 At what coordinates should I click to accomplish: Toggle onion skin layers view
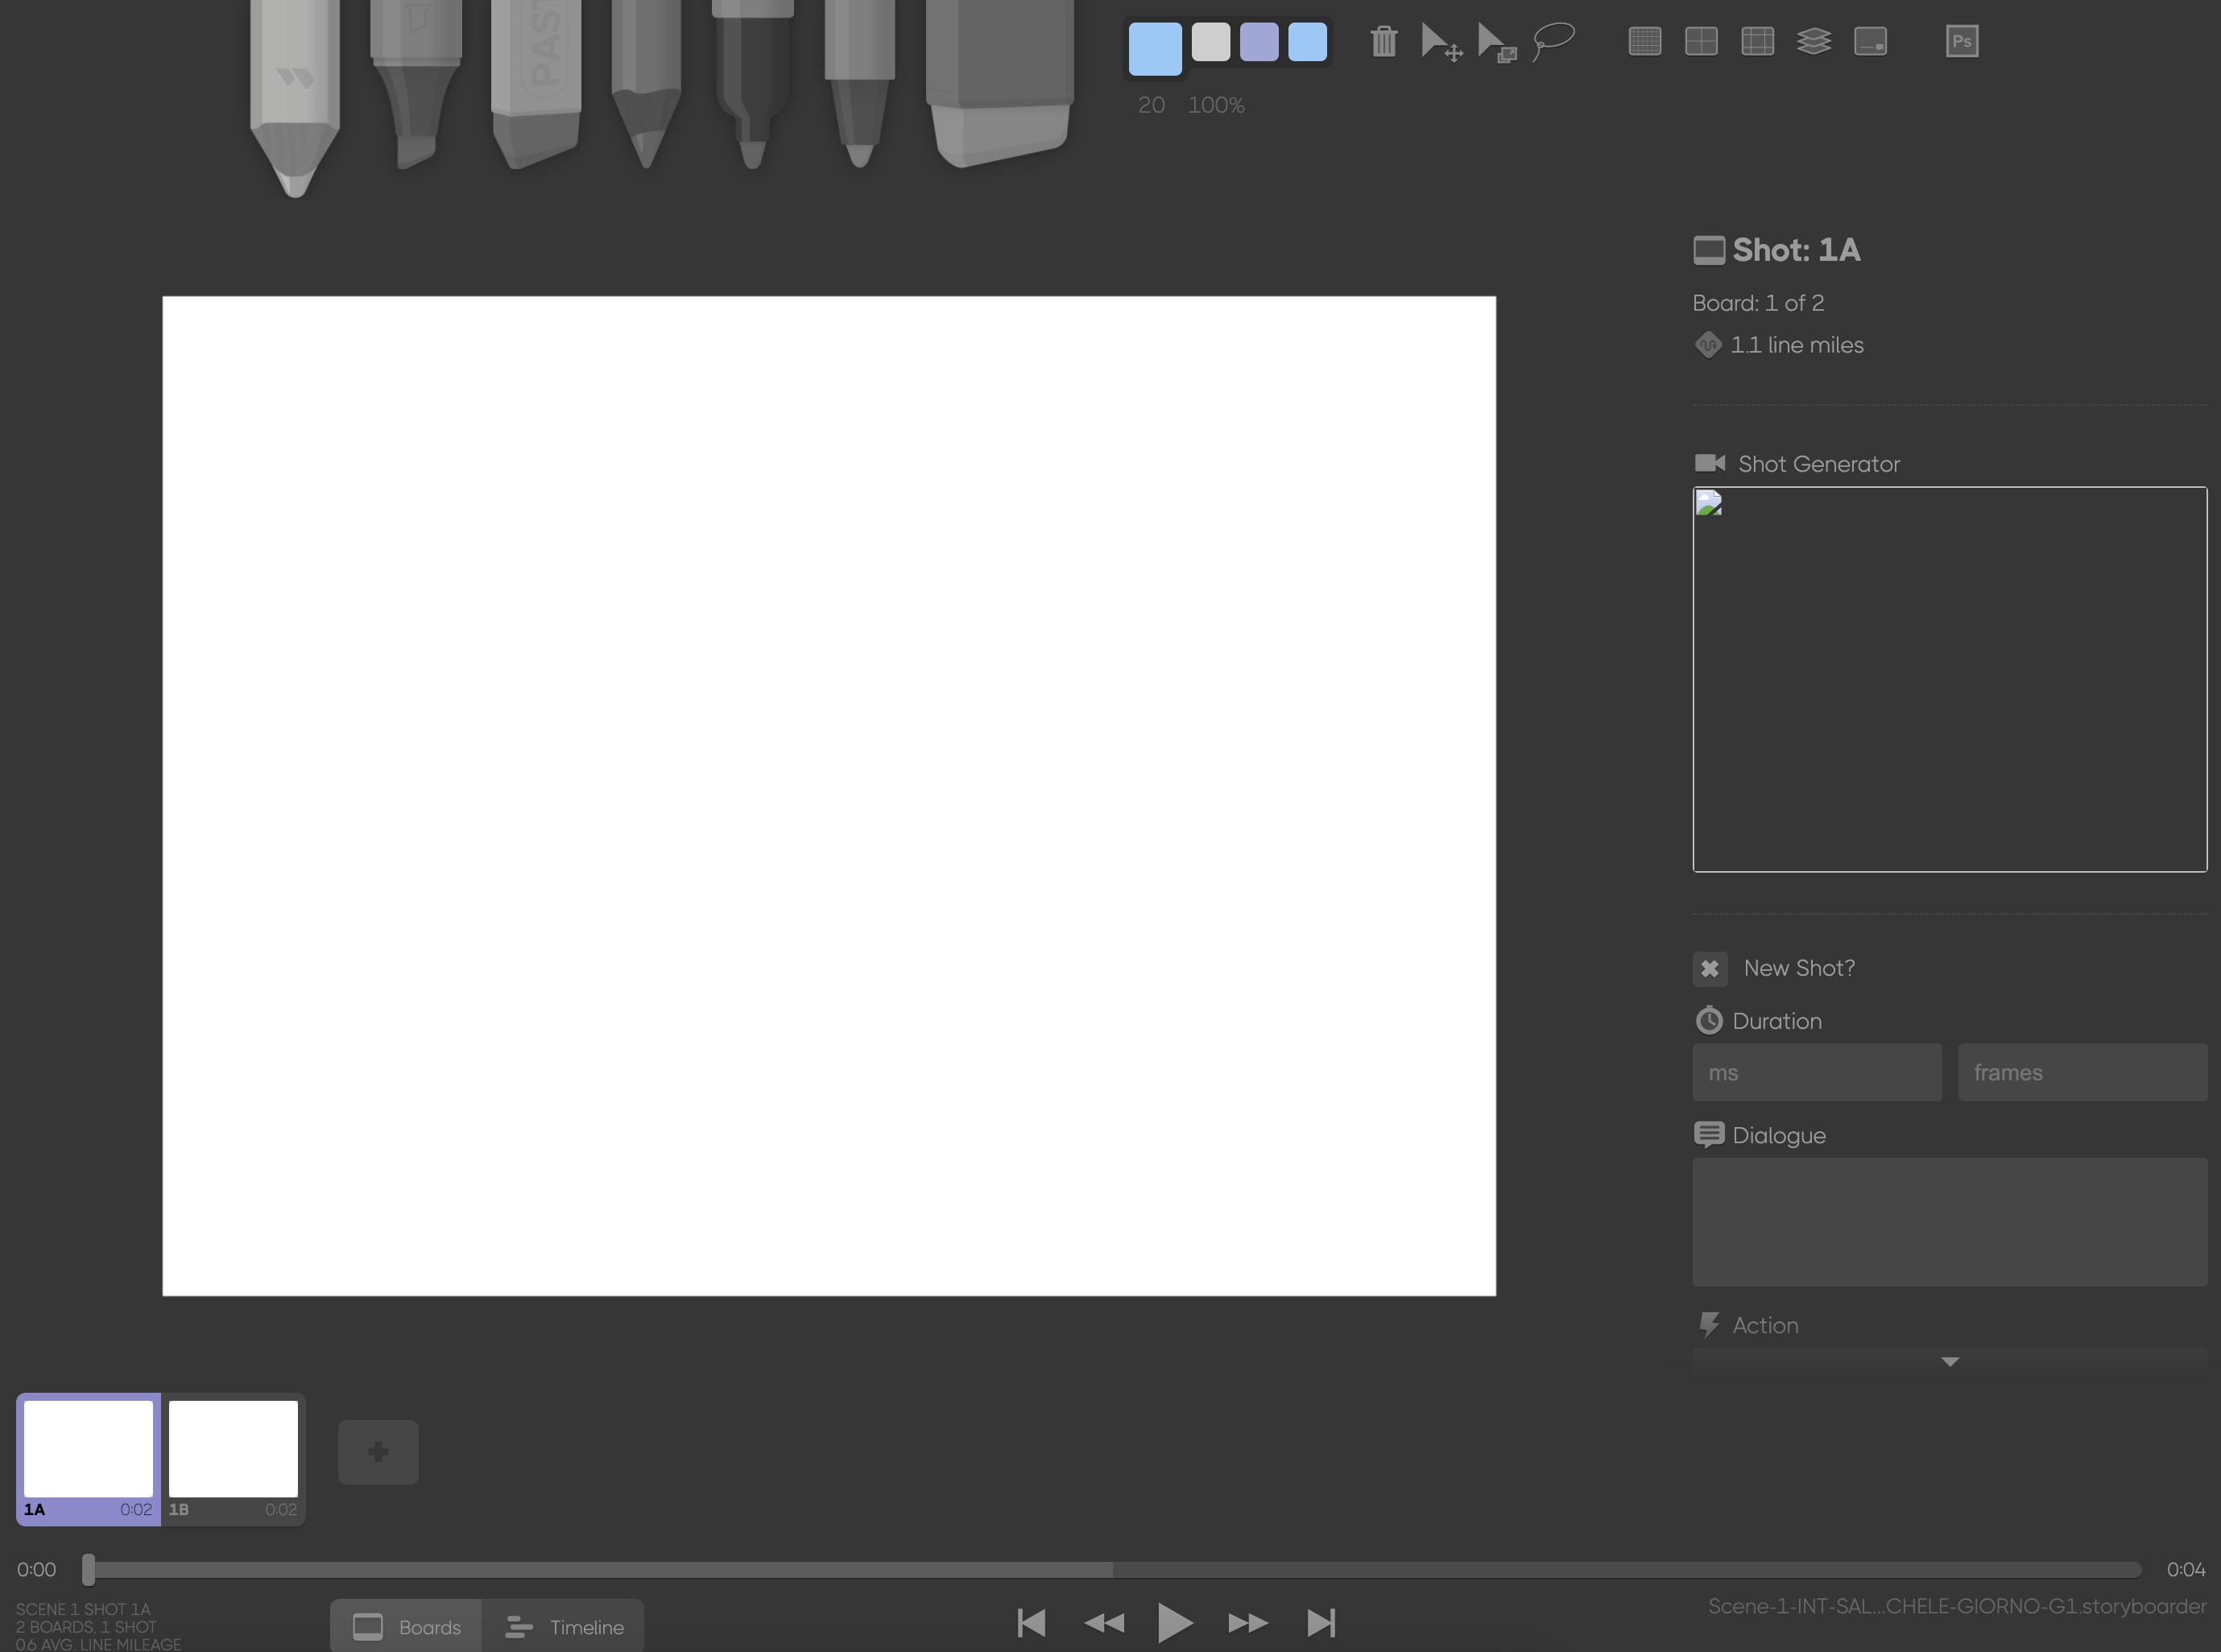(x=1815, y=41)
